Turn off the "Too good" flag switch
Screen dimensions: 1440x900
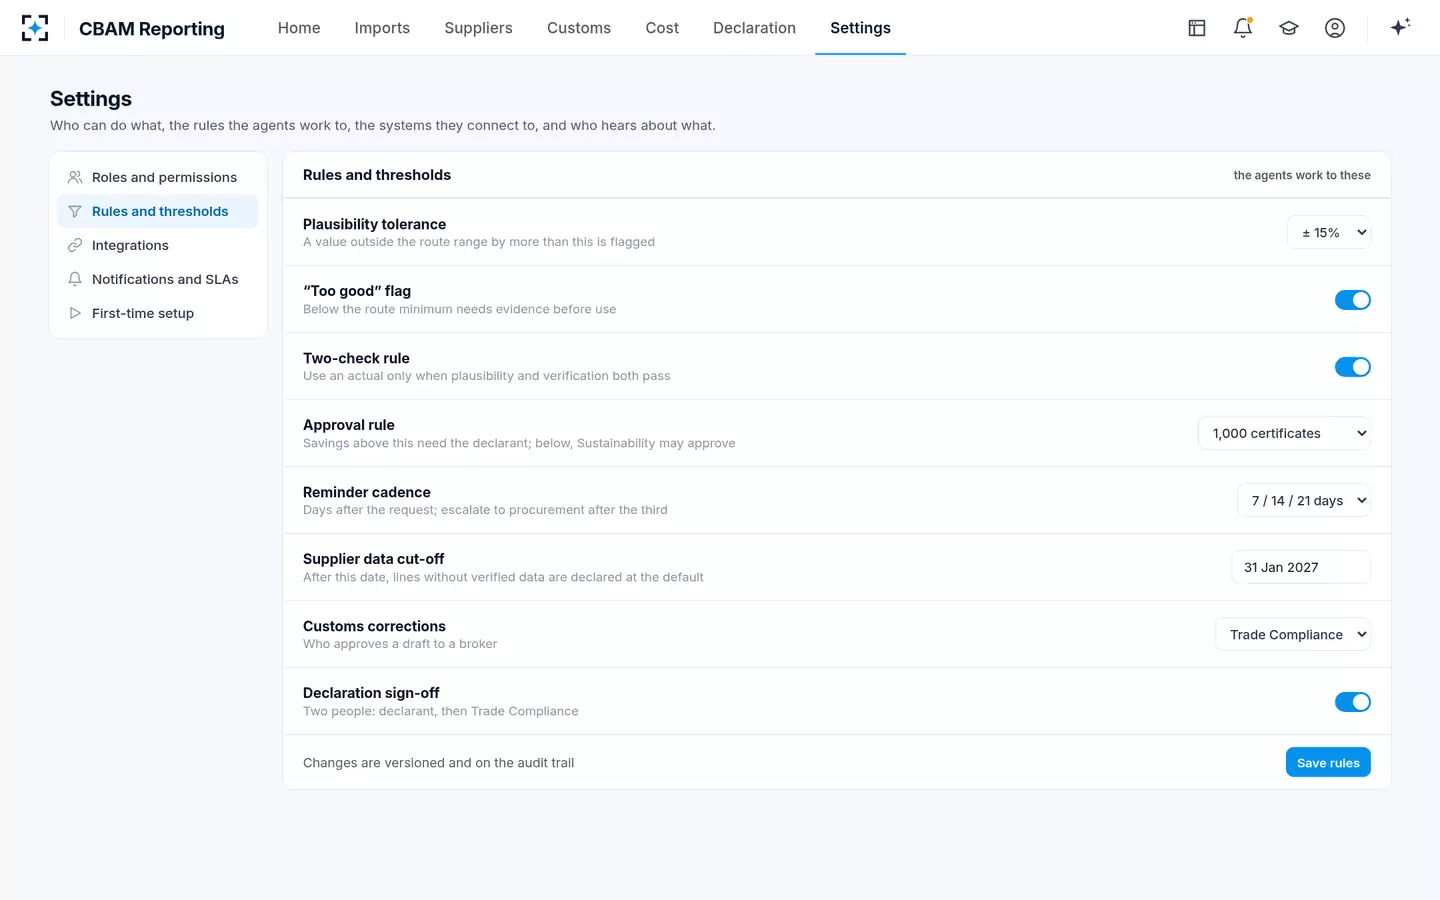point(1352,300)
